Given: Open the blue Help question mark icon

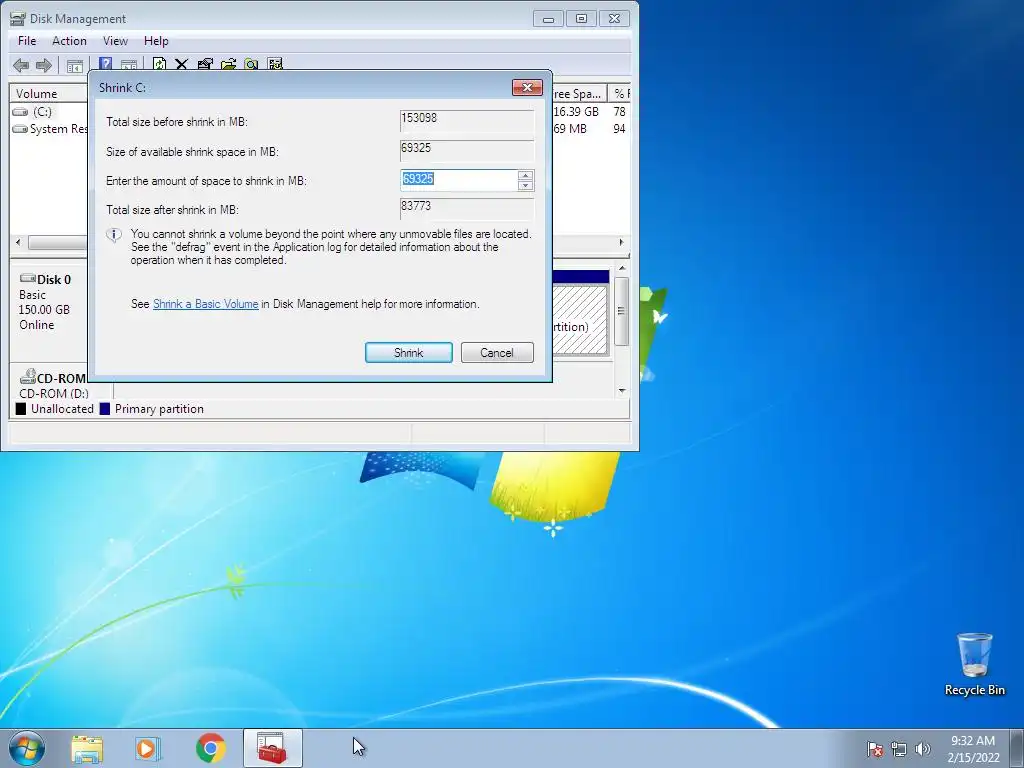Looking at the screenshot, I should [x=105, y=64].
